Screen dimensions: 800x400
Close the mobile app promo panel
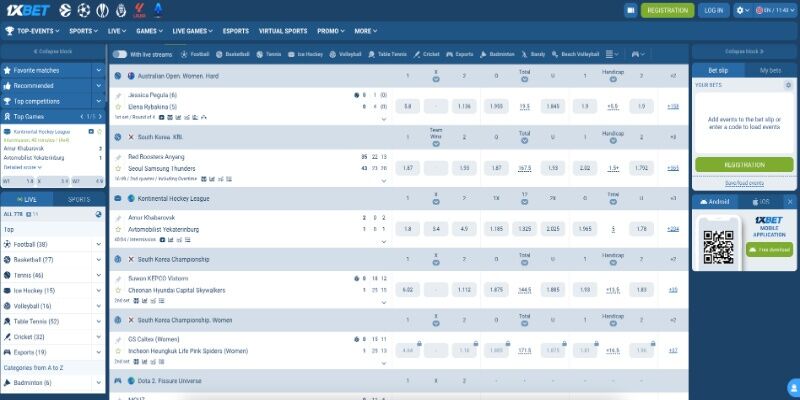[790, 202]
